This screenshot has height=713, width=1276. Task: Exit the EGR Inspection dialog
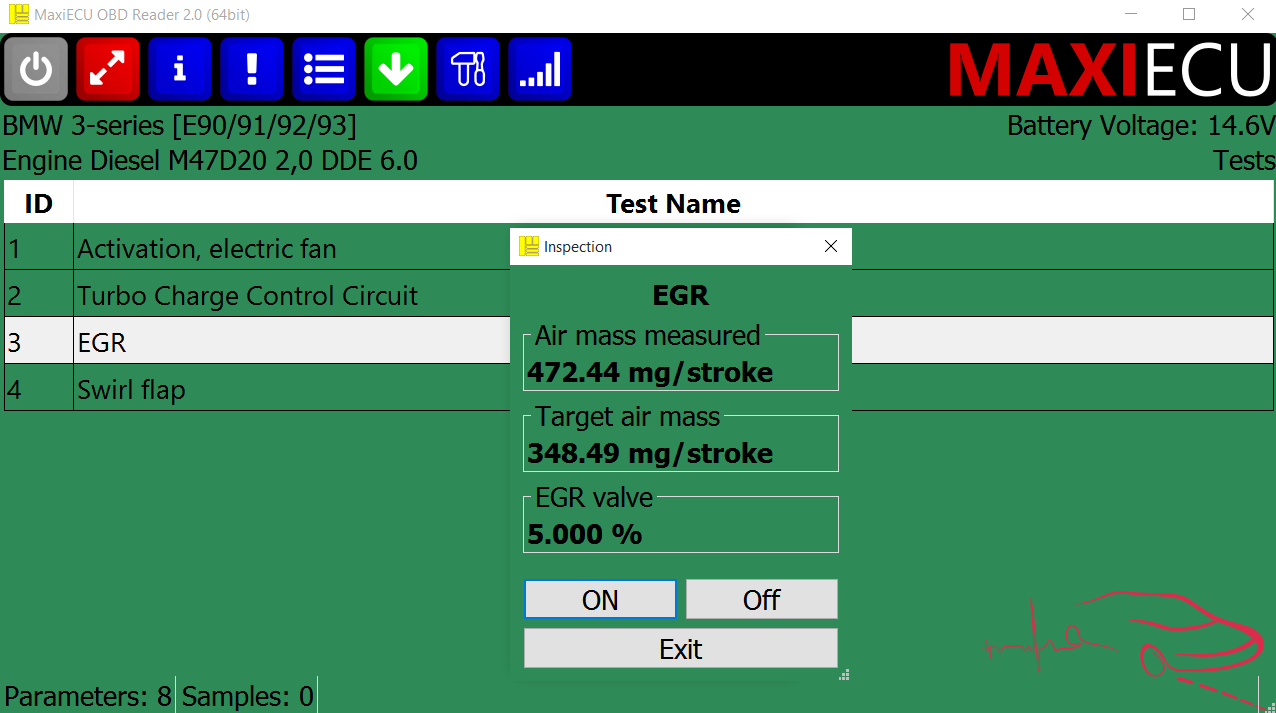(681, 648)
